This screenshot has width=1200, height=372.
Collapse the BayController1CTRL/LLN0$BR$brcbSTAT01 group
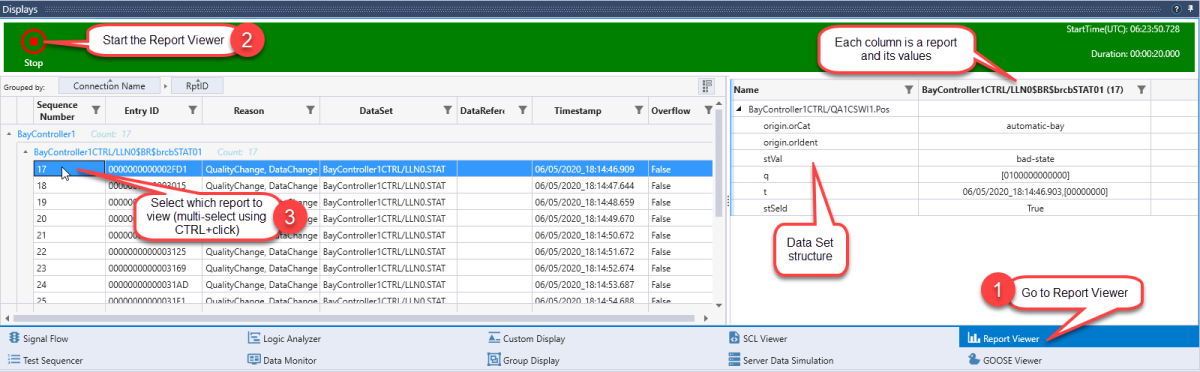(x=26, y=151)
